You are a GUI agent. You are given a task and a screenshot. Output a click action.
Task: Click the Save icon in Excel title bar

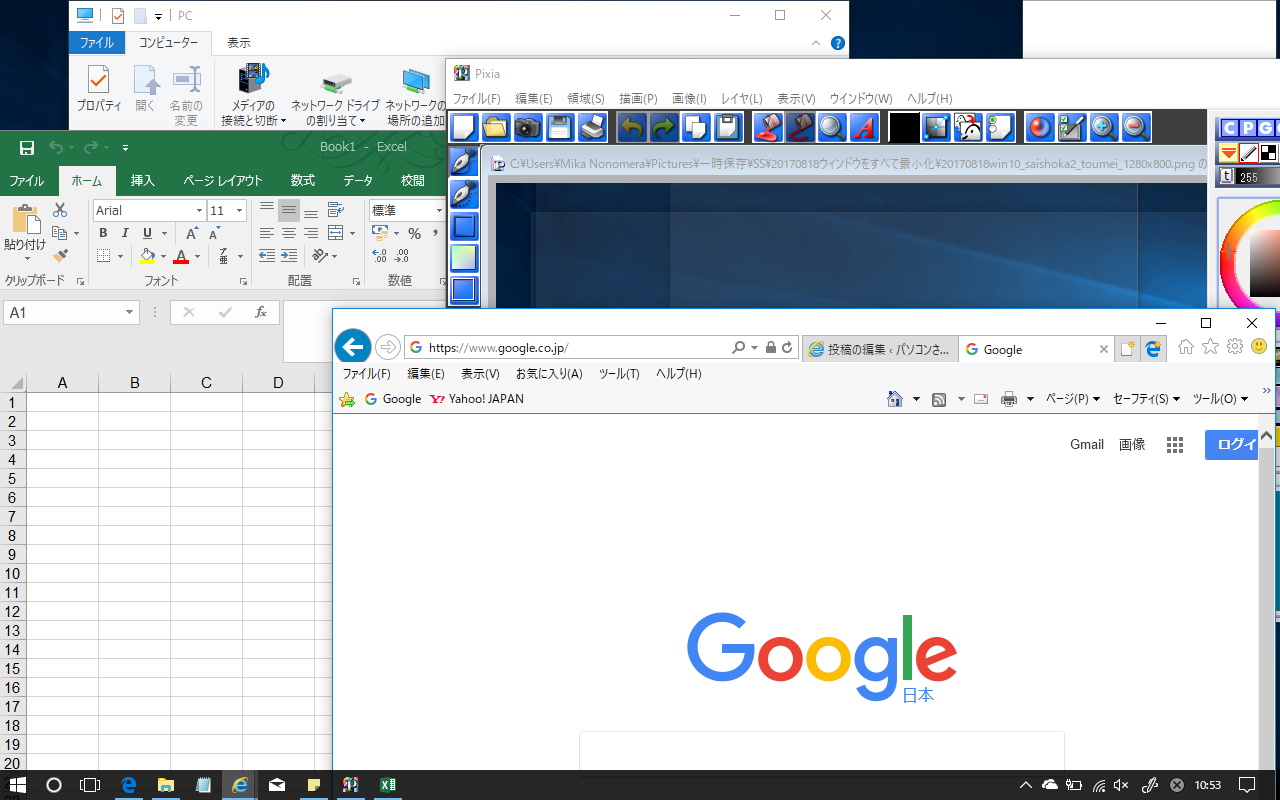(x=26, y=147)
